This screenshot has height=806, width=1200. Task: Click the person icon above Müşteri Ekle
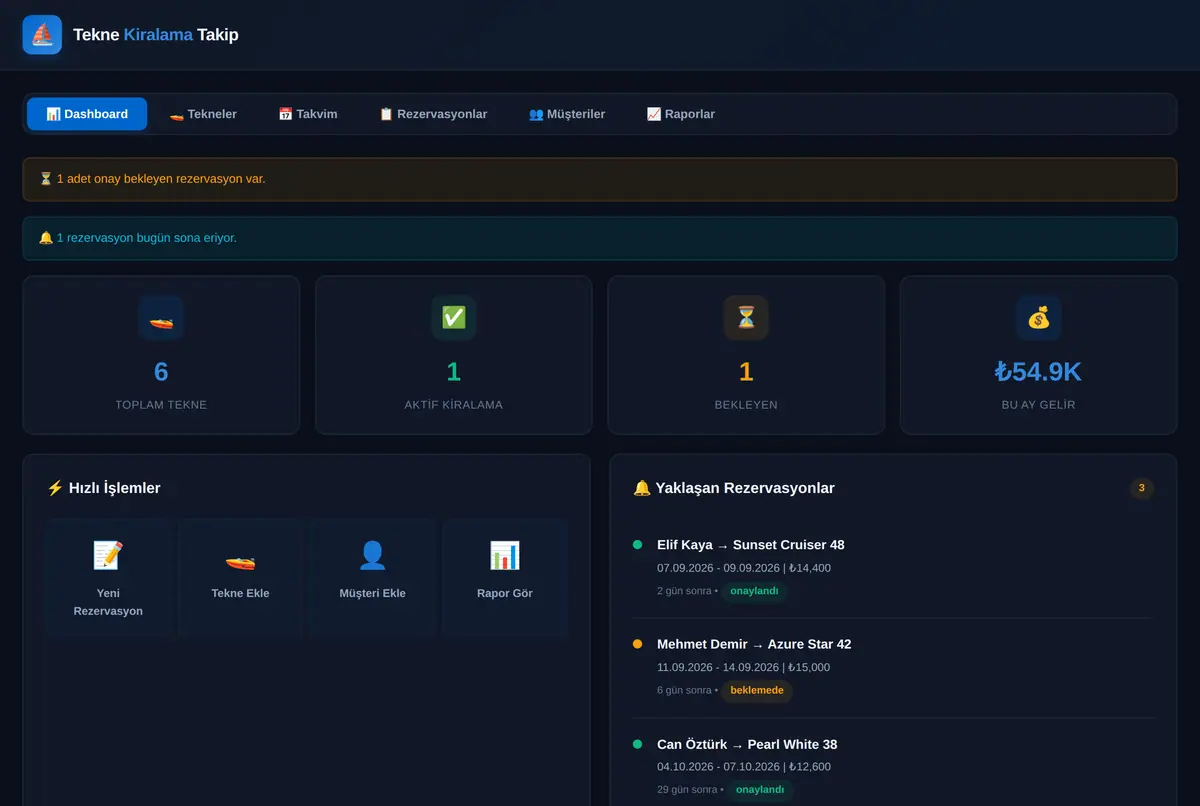pyautogui.click(x=373, y=555)
